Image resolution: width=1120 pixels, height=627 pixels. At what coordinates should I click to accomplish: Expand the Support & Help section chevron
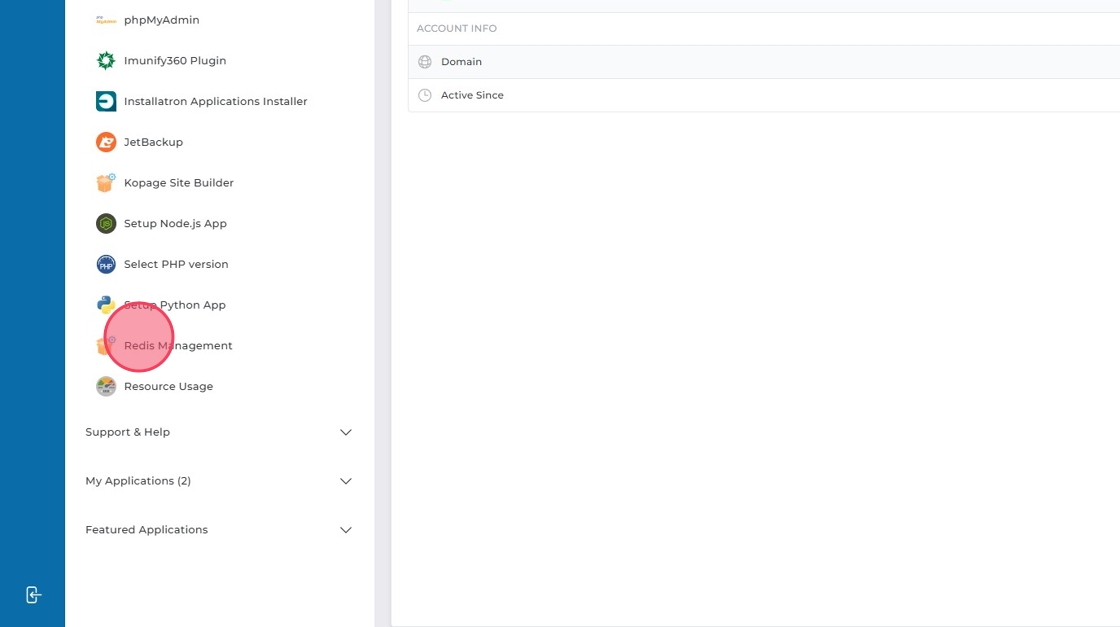pyautogui.click(x=346, y=432)
